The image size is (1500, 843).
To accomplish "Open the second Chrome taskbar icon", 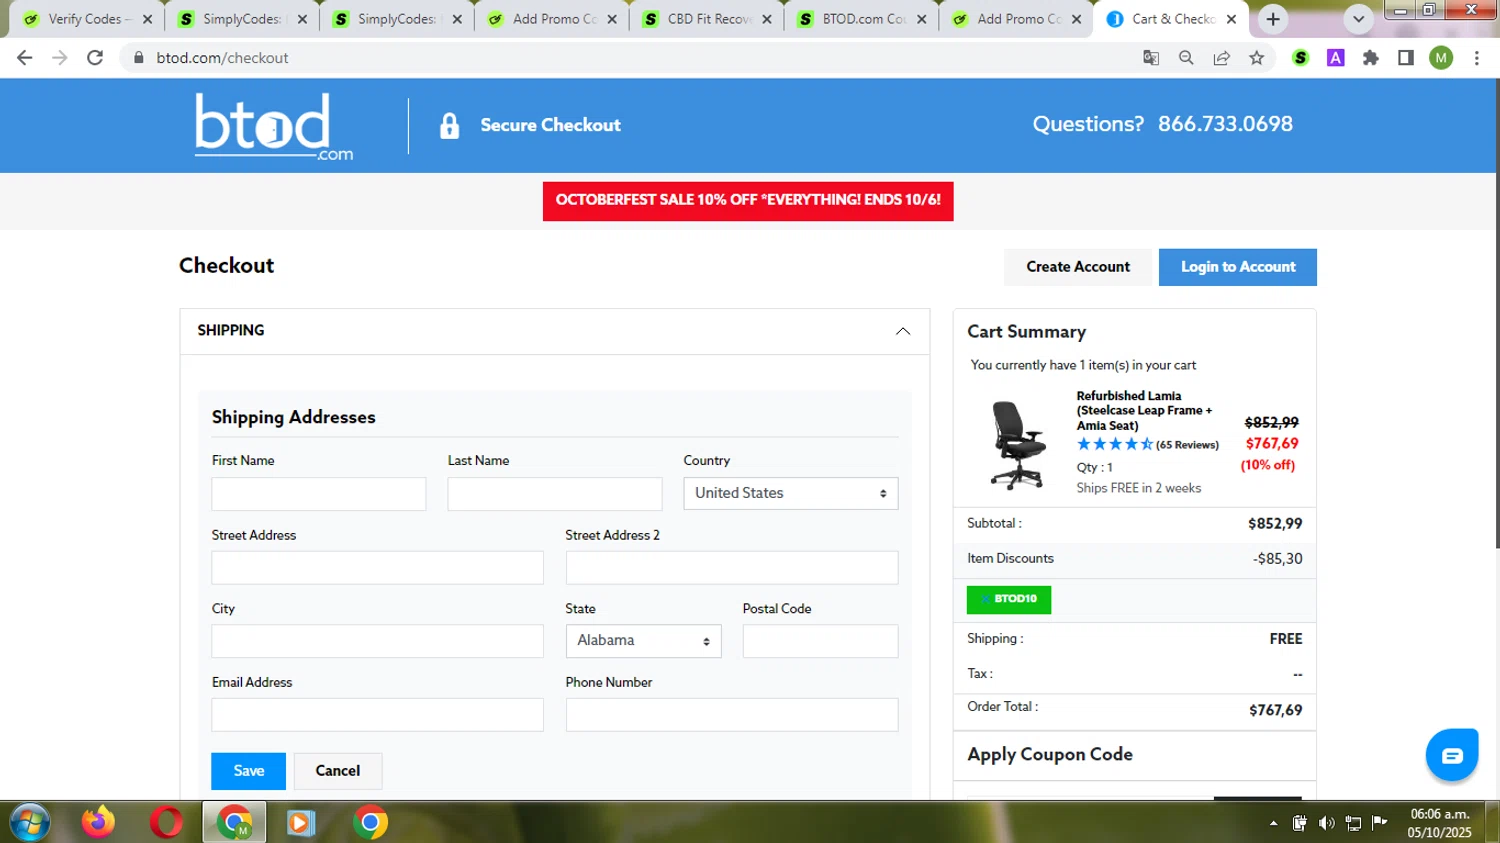I will [x=370, y=822].
